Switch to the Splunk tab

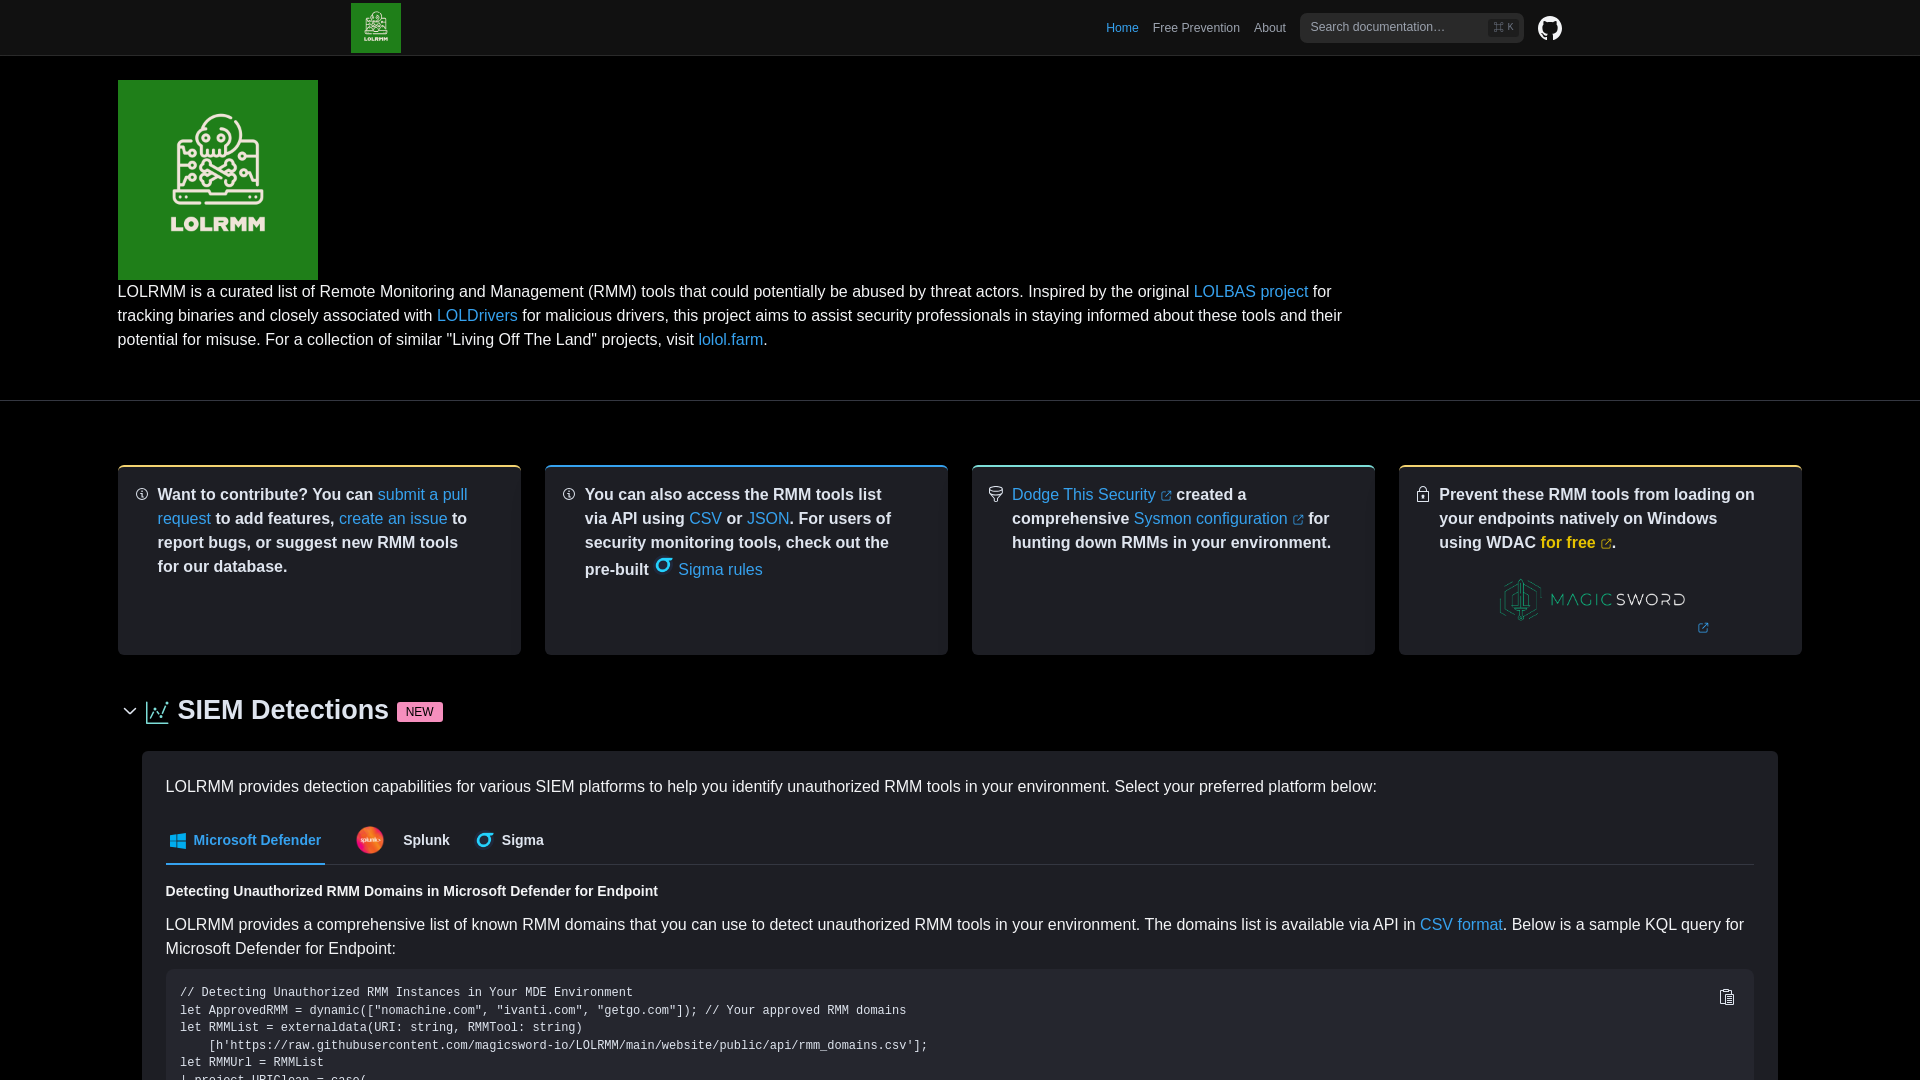click(403, 840)
